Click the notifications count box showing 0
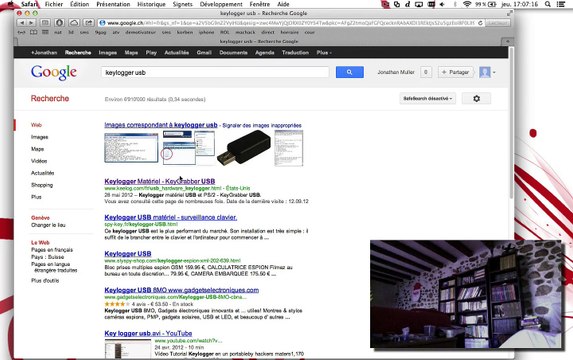Image resolution: width=573 pixels, height=360 pixels. [x=426, y=72]
